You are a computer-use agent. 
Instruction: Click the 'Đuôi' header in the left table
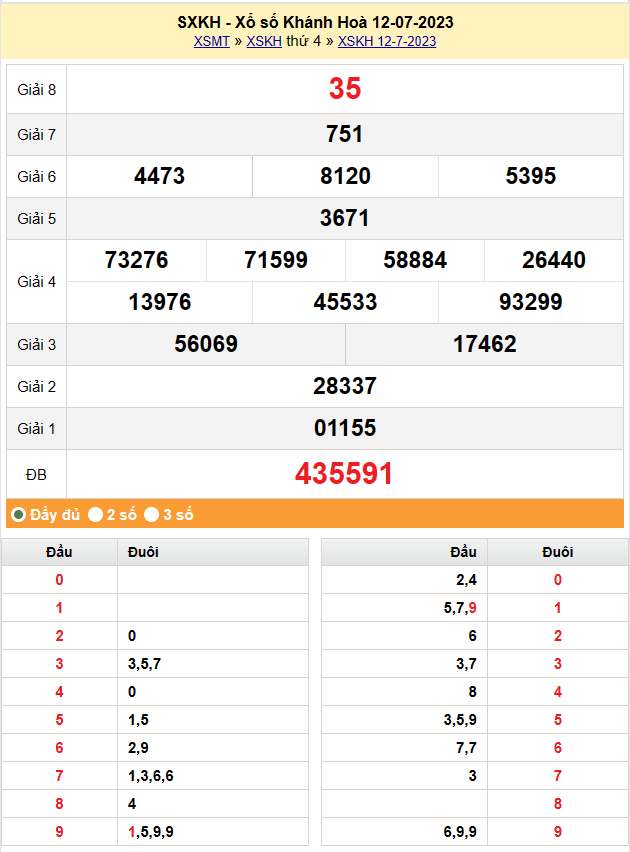(x=143, y=552)
